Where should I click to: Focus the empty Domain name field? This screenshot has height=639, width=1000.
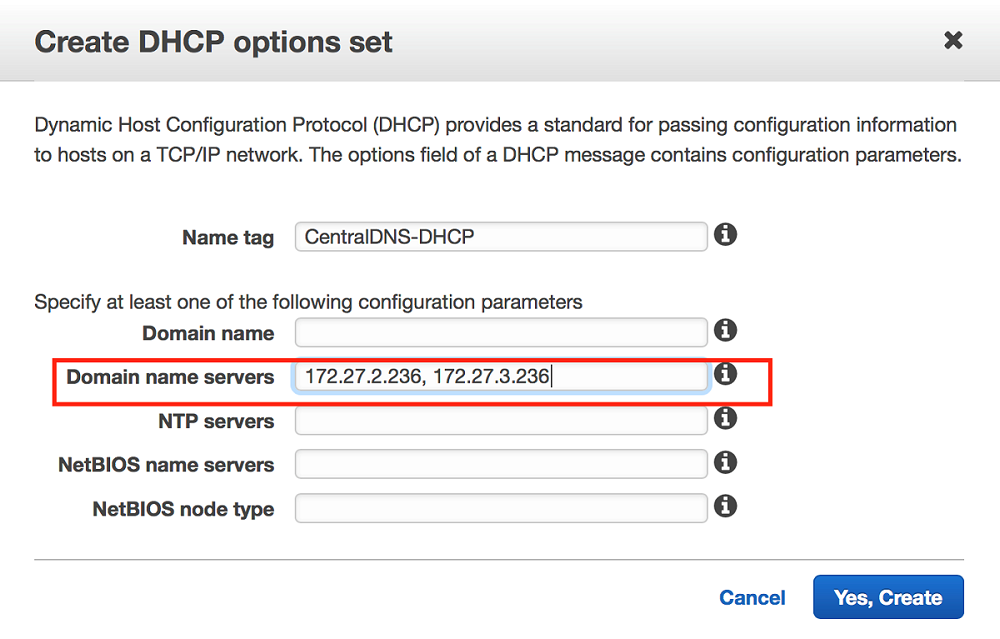tap(500, 331)
